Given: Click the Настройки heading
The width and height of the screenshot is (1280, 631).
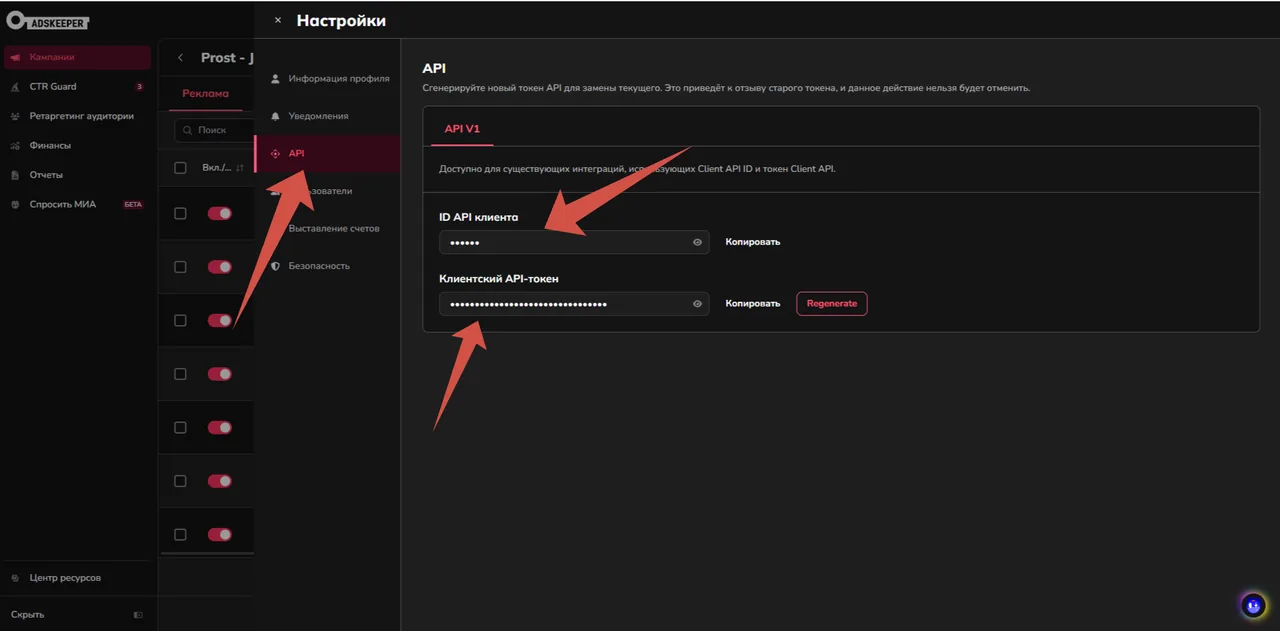Looking at the screenshot, I should [341, 20].
